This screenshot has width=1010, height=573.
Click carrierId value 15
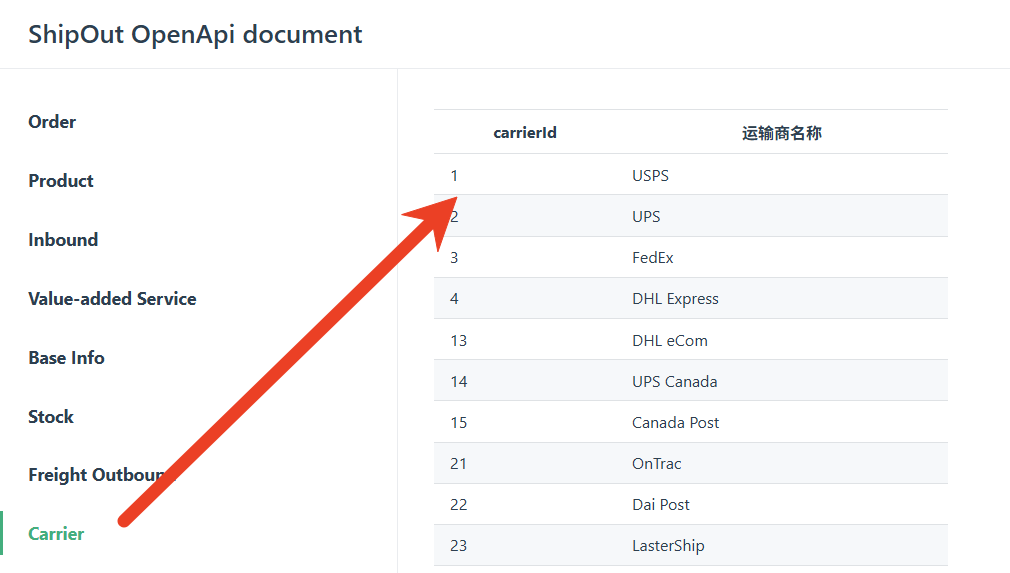(x=459, y=423)
